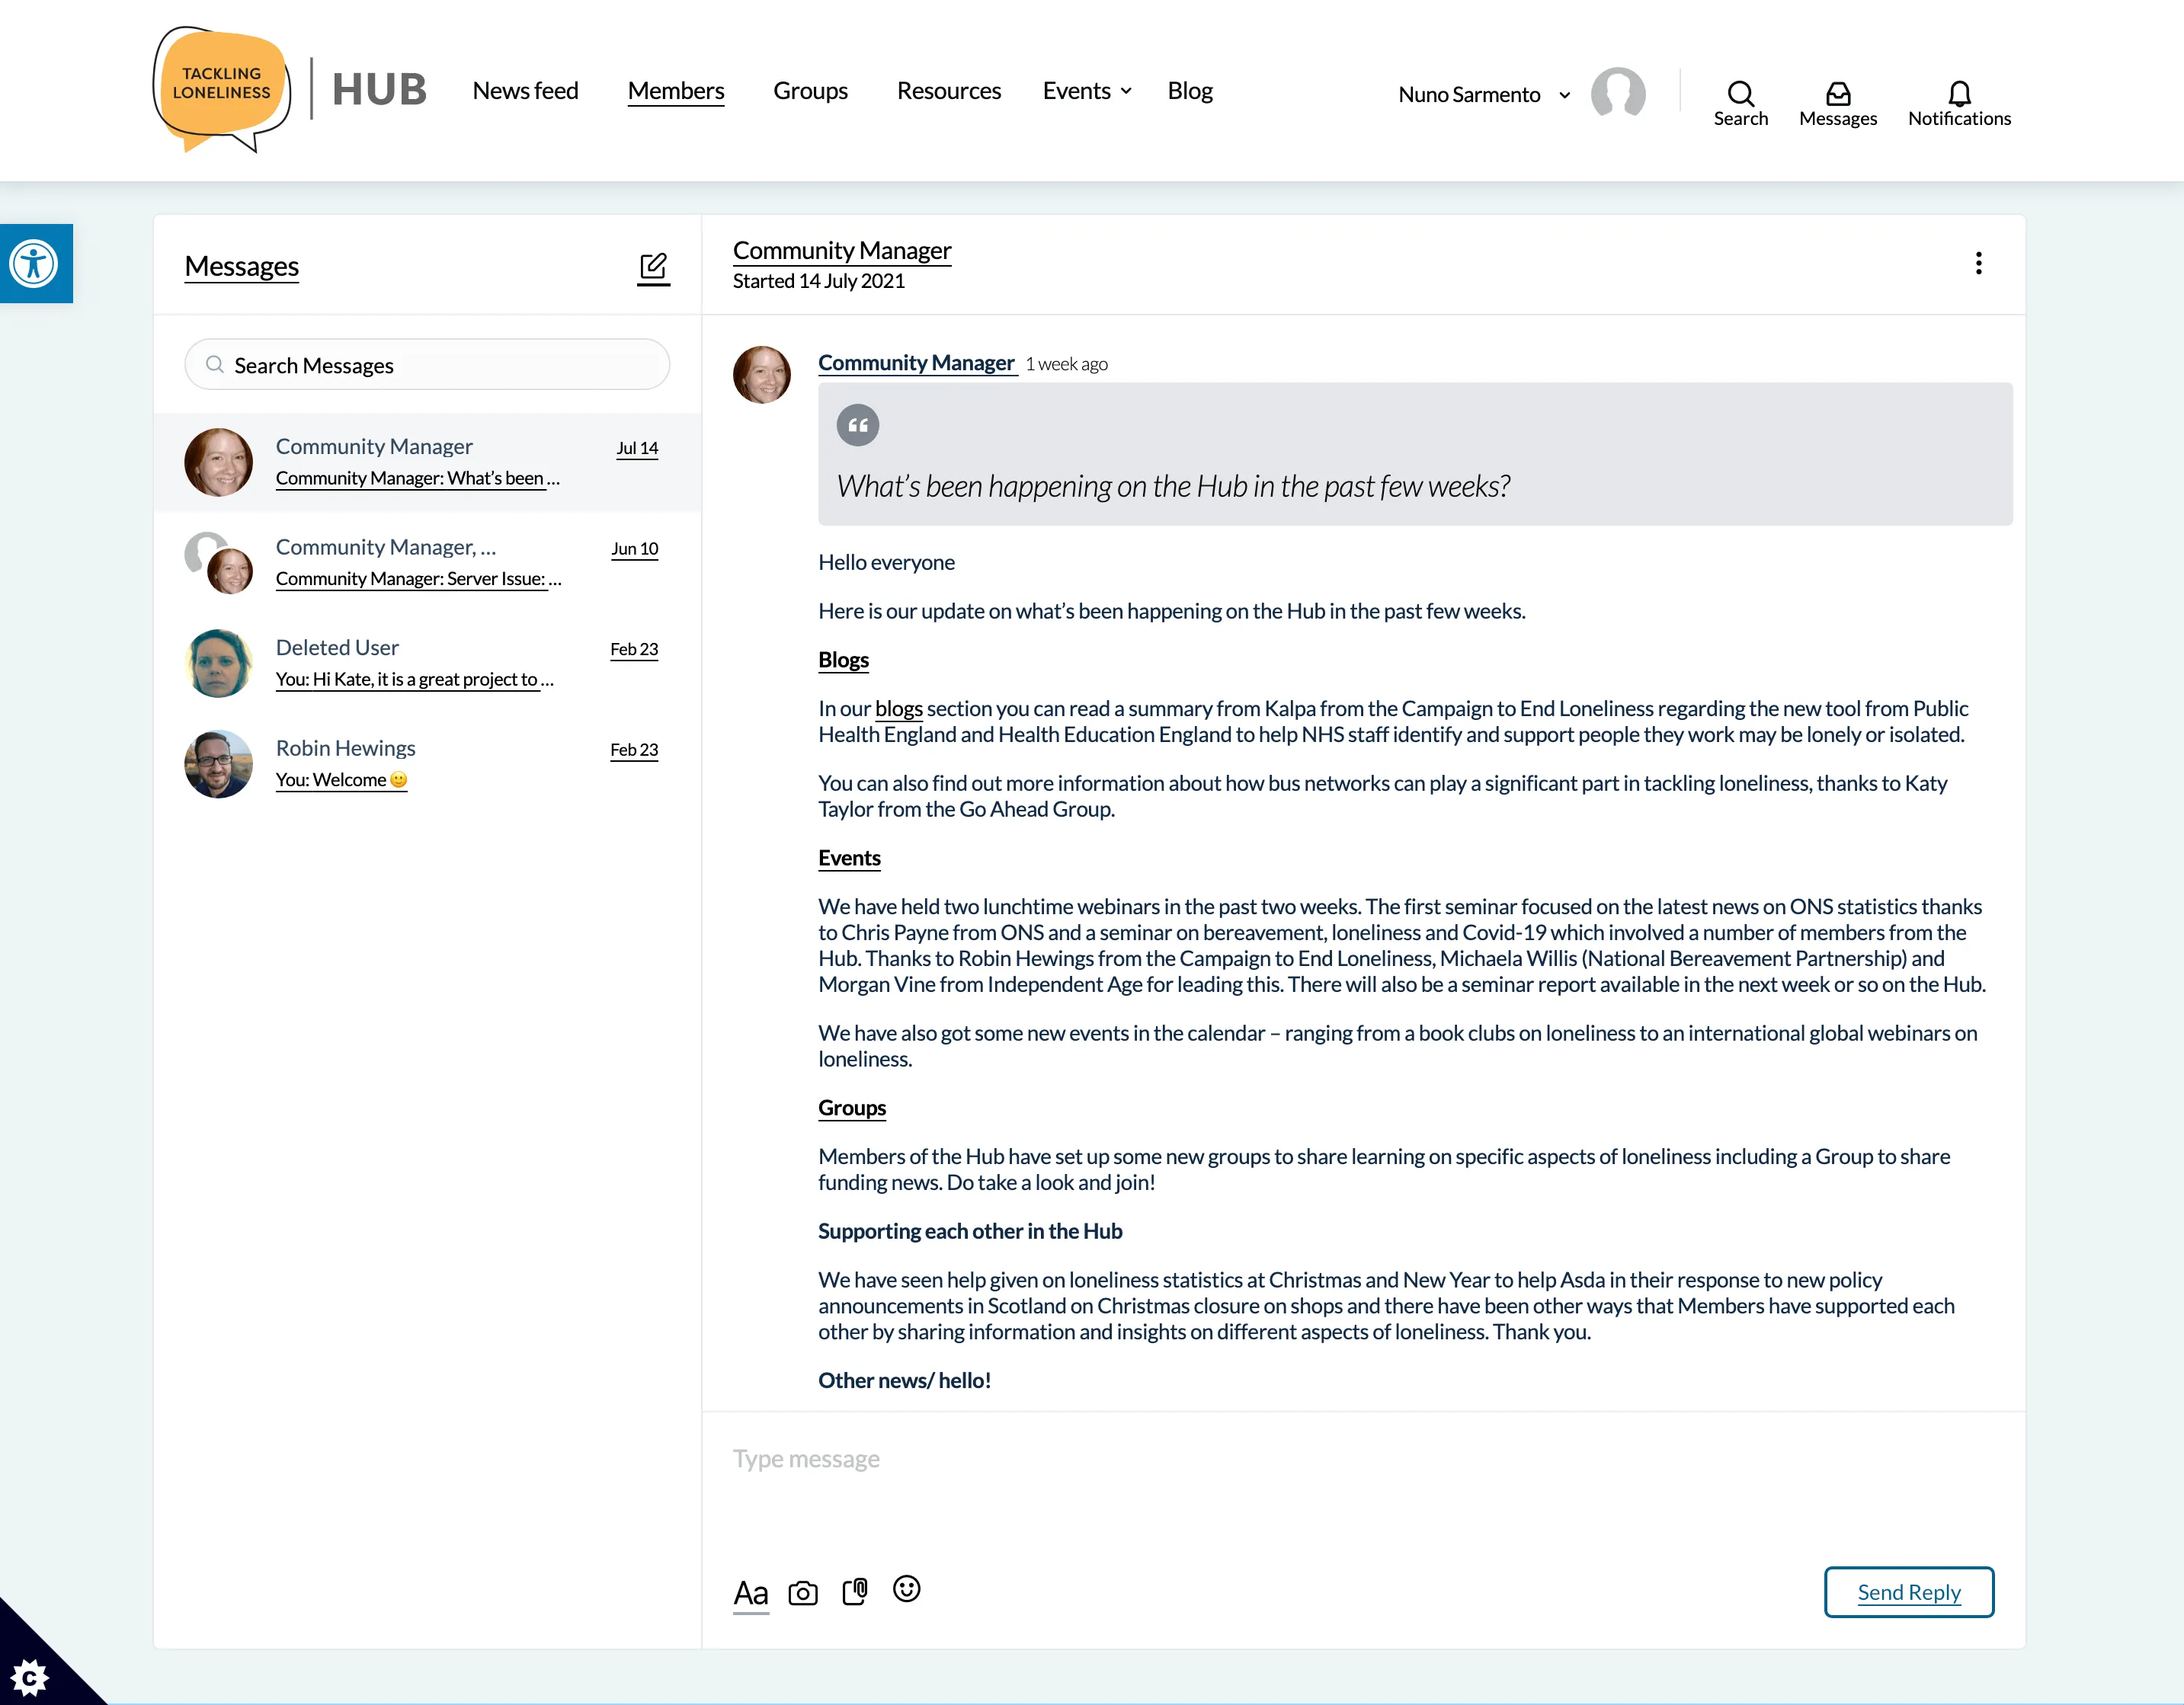
Task: Show text formatting with the Aa icon
Action: [x=751, y=1593]
